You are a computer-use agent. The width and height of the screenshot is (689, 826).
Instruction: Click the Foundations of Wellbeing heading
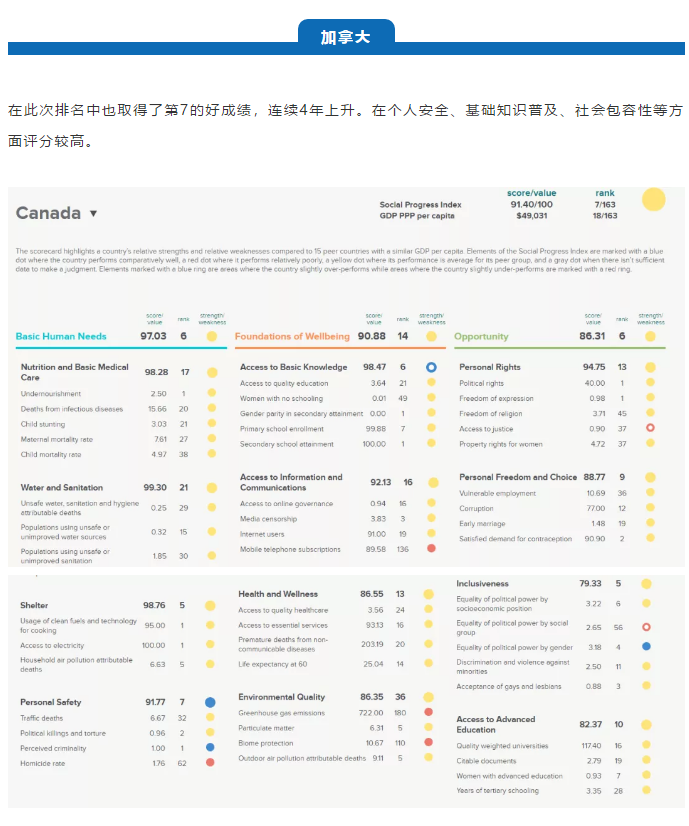coord(292,336)
